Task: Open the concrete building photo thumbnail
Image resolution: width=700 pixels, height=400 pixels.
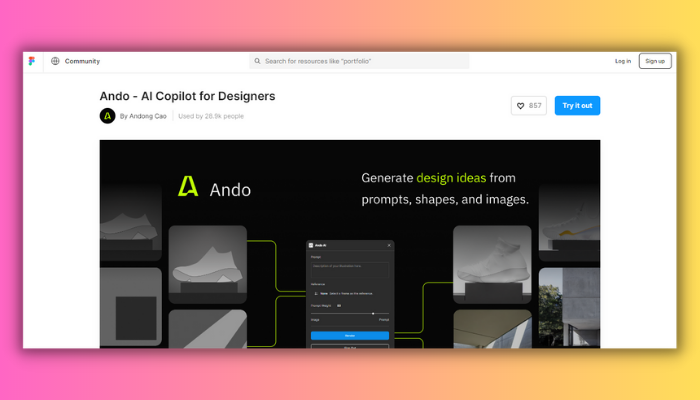Action: coord(569,307)
